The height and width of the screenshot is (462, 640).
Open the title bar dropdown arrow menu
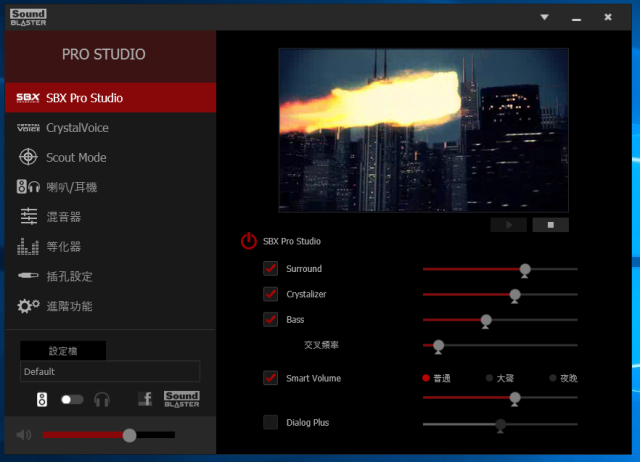[x=544, y=17]
